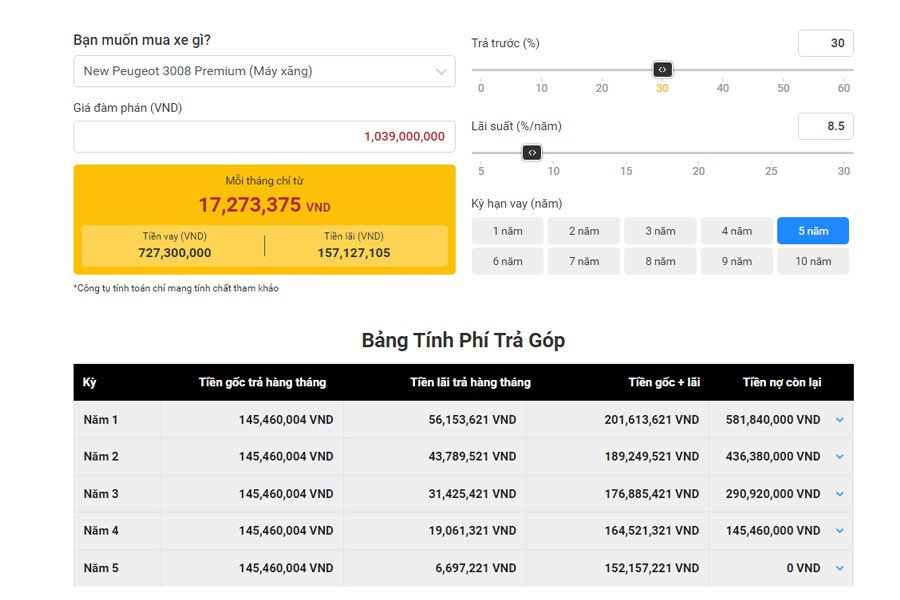Select the 3 năm loan term
900x600 pixels.
pos(660,231)
